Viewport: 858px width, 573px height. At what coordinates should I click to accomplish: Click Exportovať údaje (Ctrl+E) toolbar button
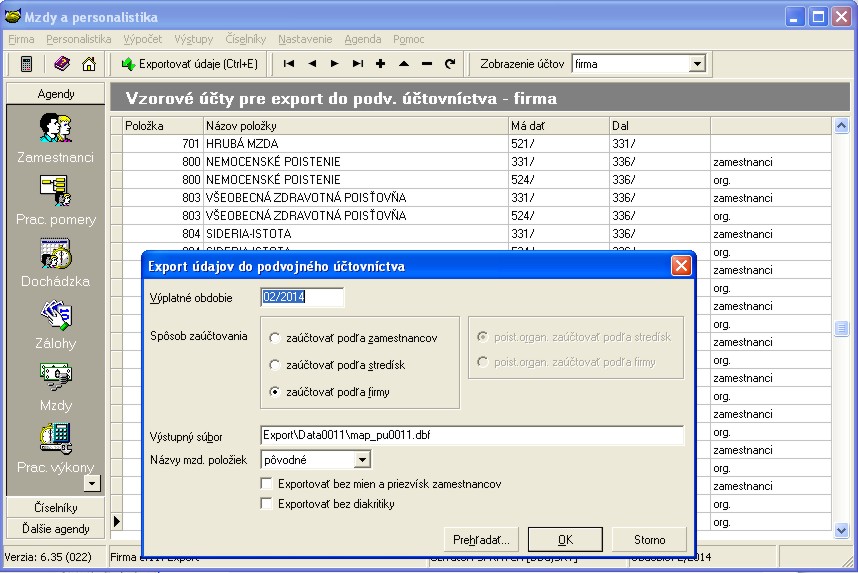pos(189,64)
